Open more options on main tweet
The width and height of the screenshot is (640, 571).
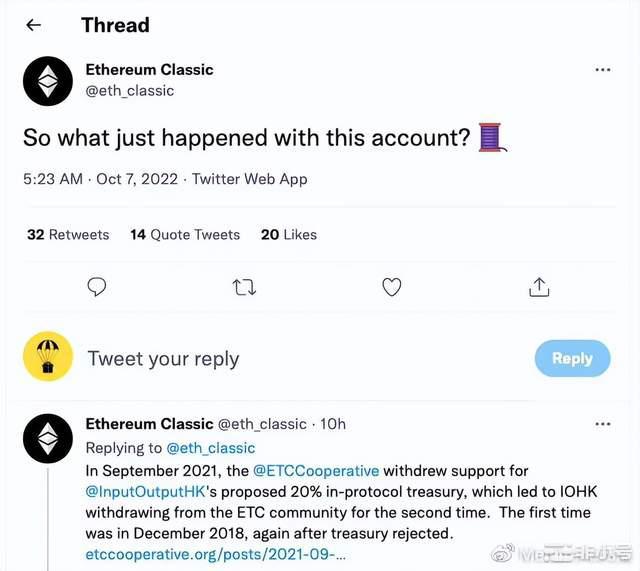(x=602, y=70)
